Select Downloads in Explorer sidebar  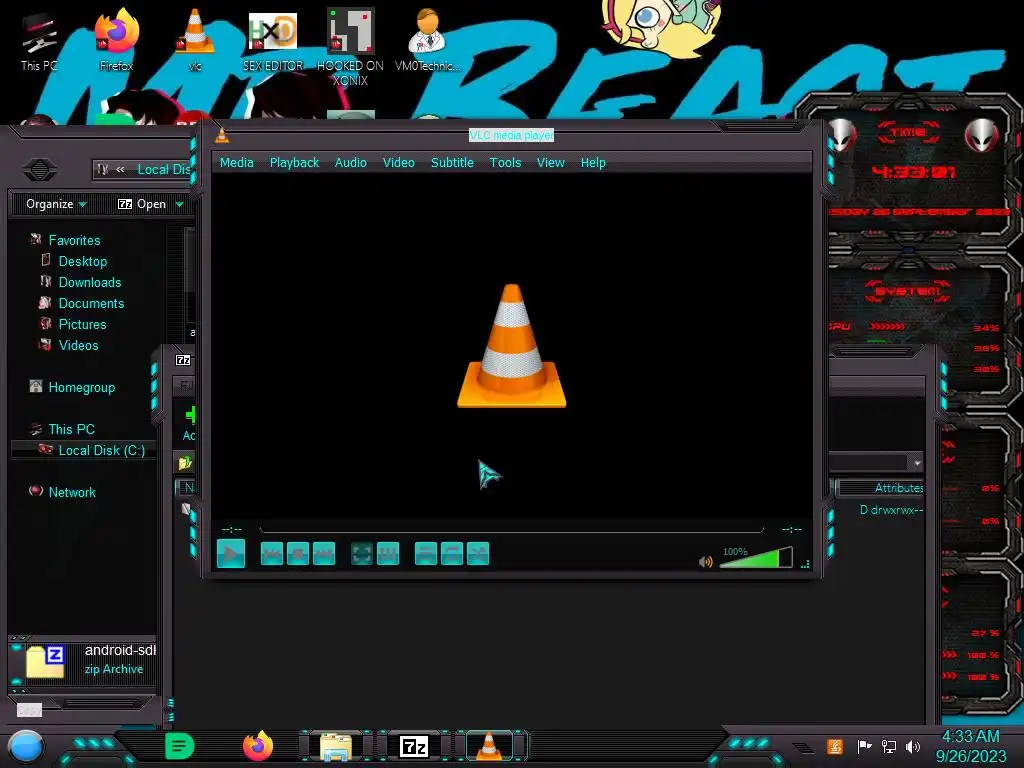coord(89,282)
